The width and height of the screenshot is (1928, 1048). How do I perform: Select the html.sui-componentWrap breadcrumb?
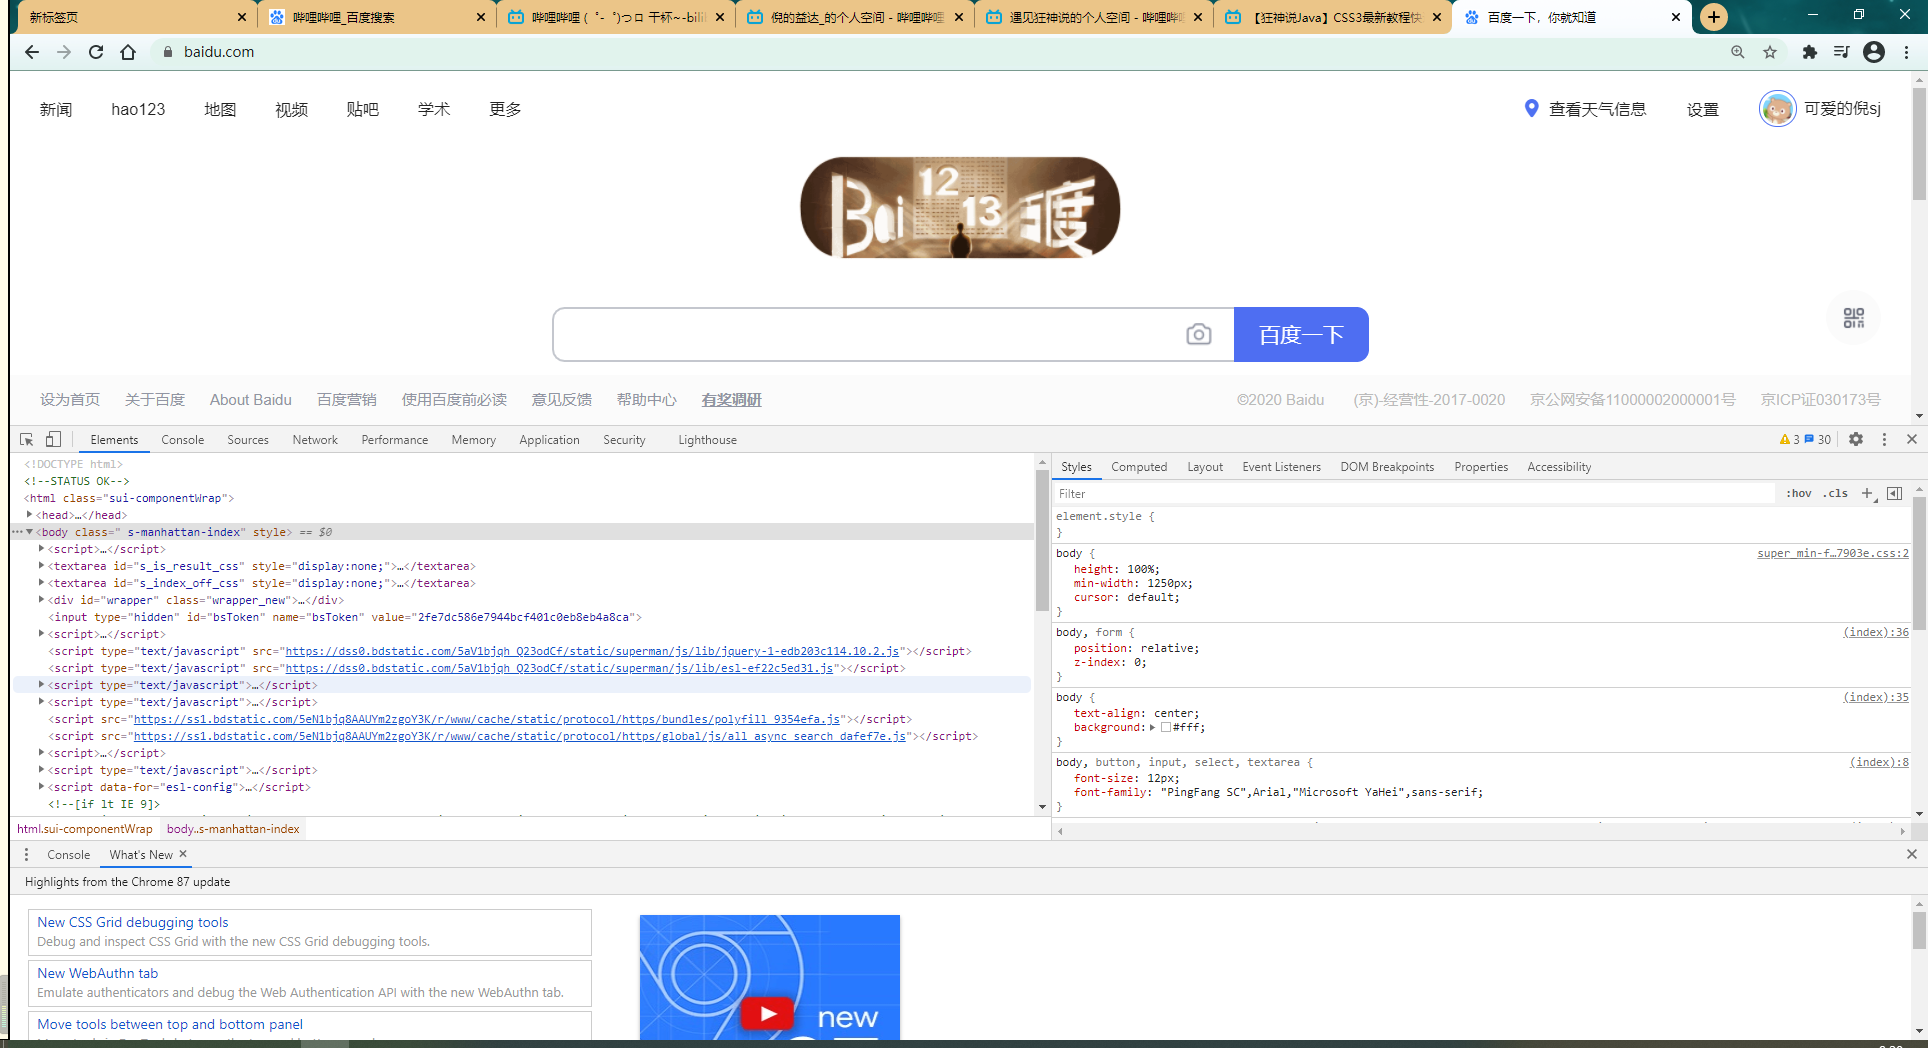click(x=85, y=829)
